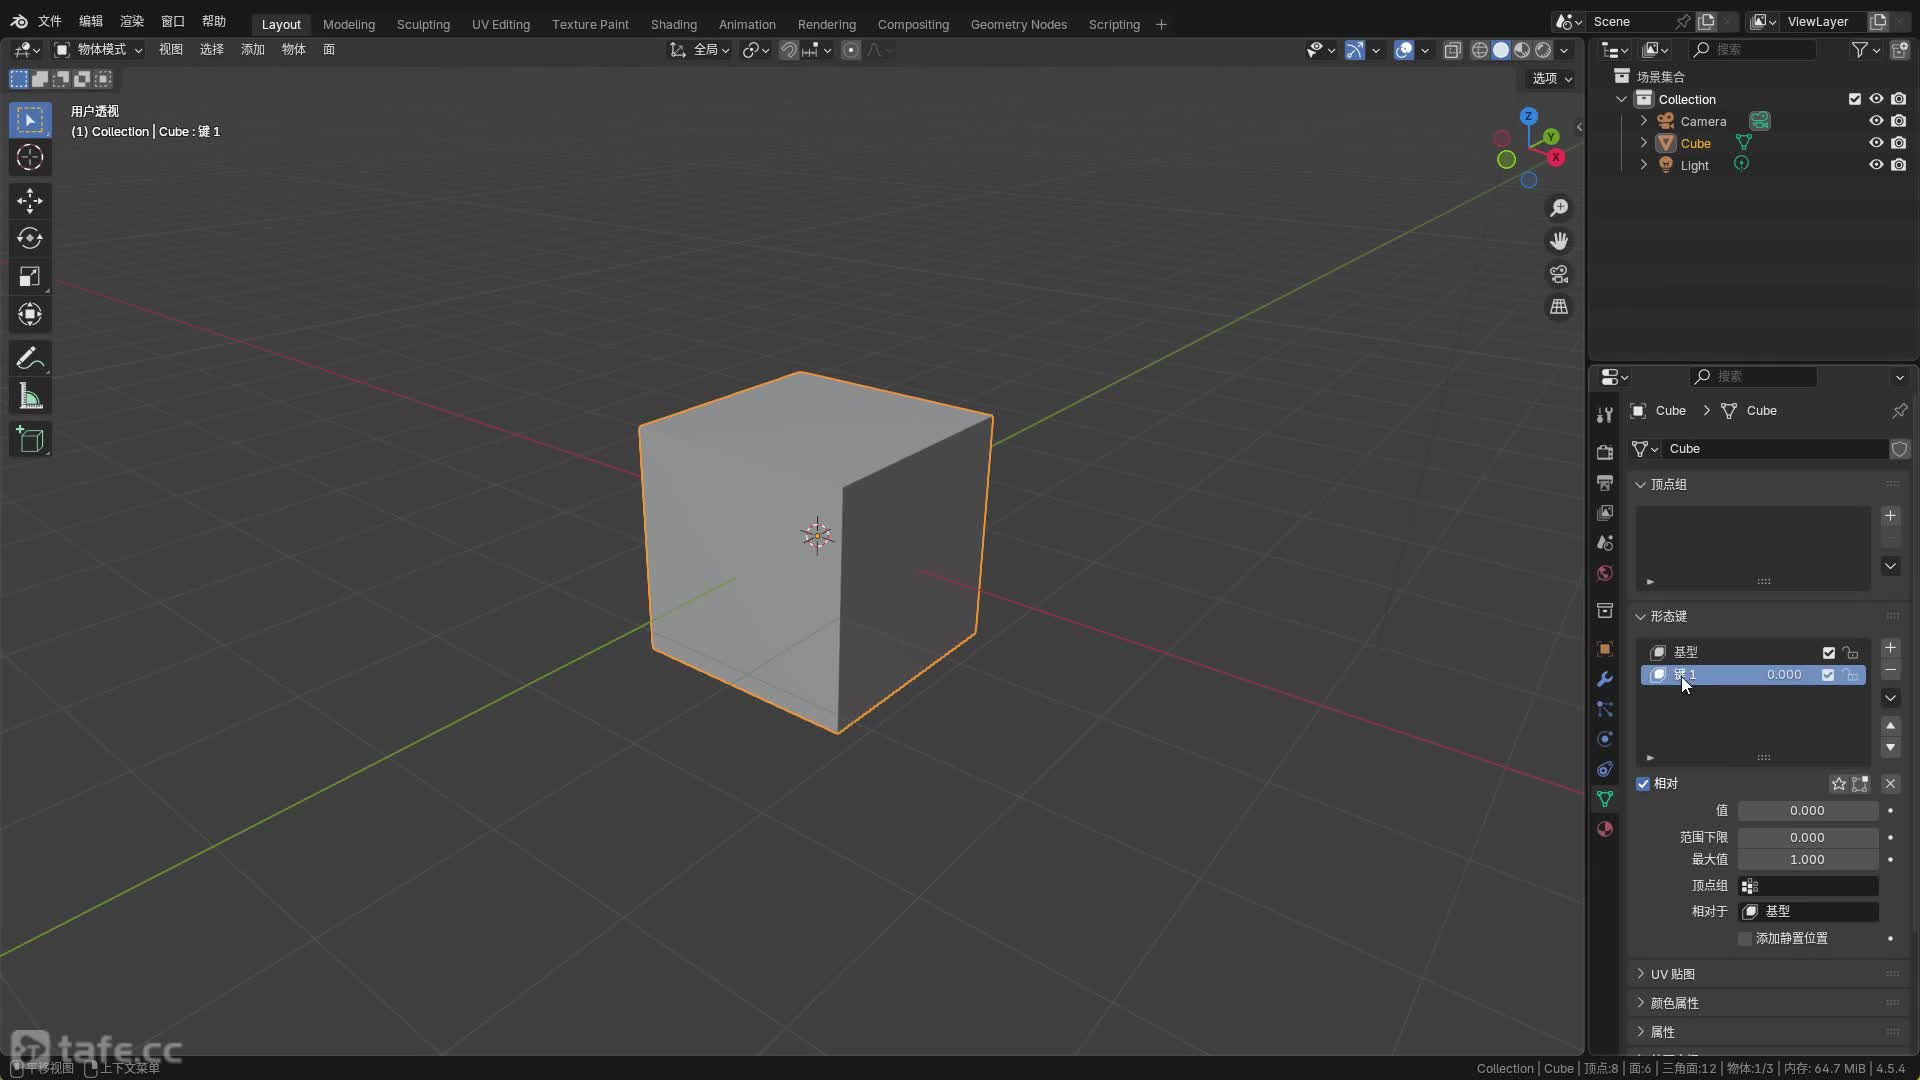Toggle camera view in viewport
1920x1080 pixels.
point(1558,274)
